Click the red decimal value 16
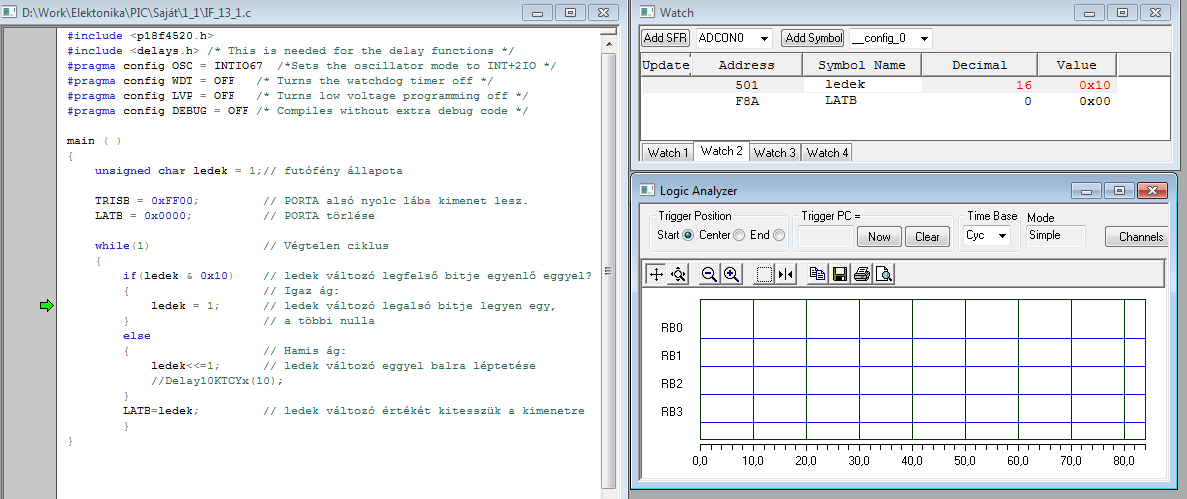Viewport: 1187px width, 499px height. pos(1023,86)
